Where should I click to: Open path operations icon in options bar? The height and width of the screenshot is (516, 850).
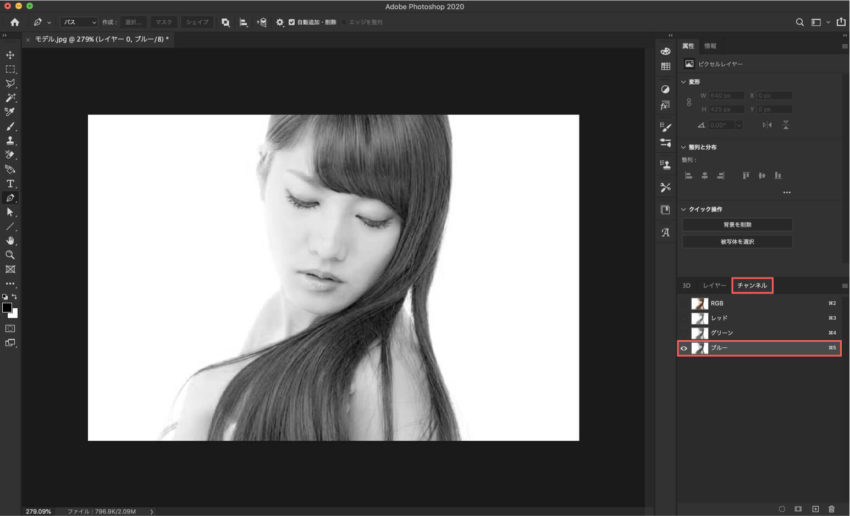pyautogui.click(x=226, y=22)
